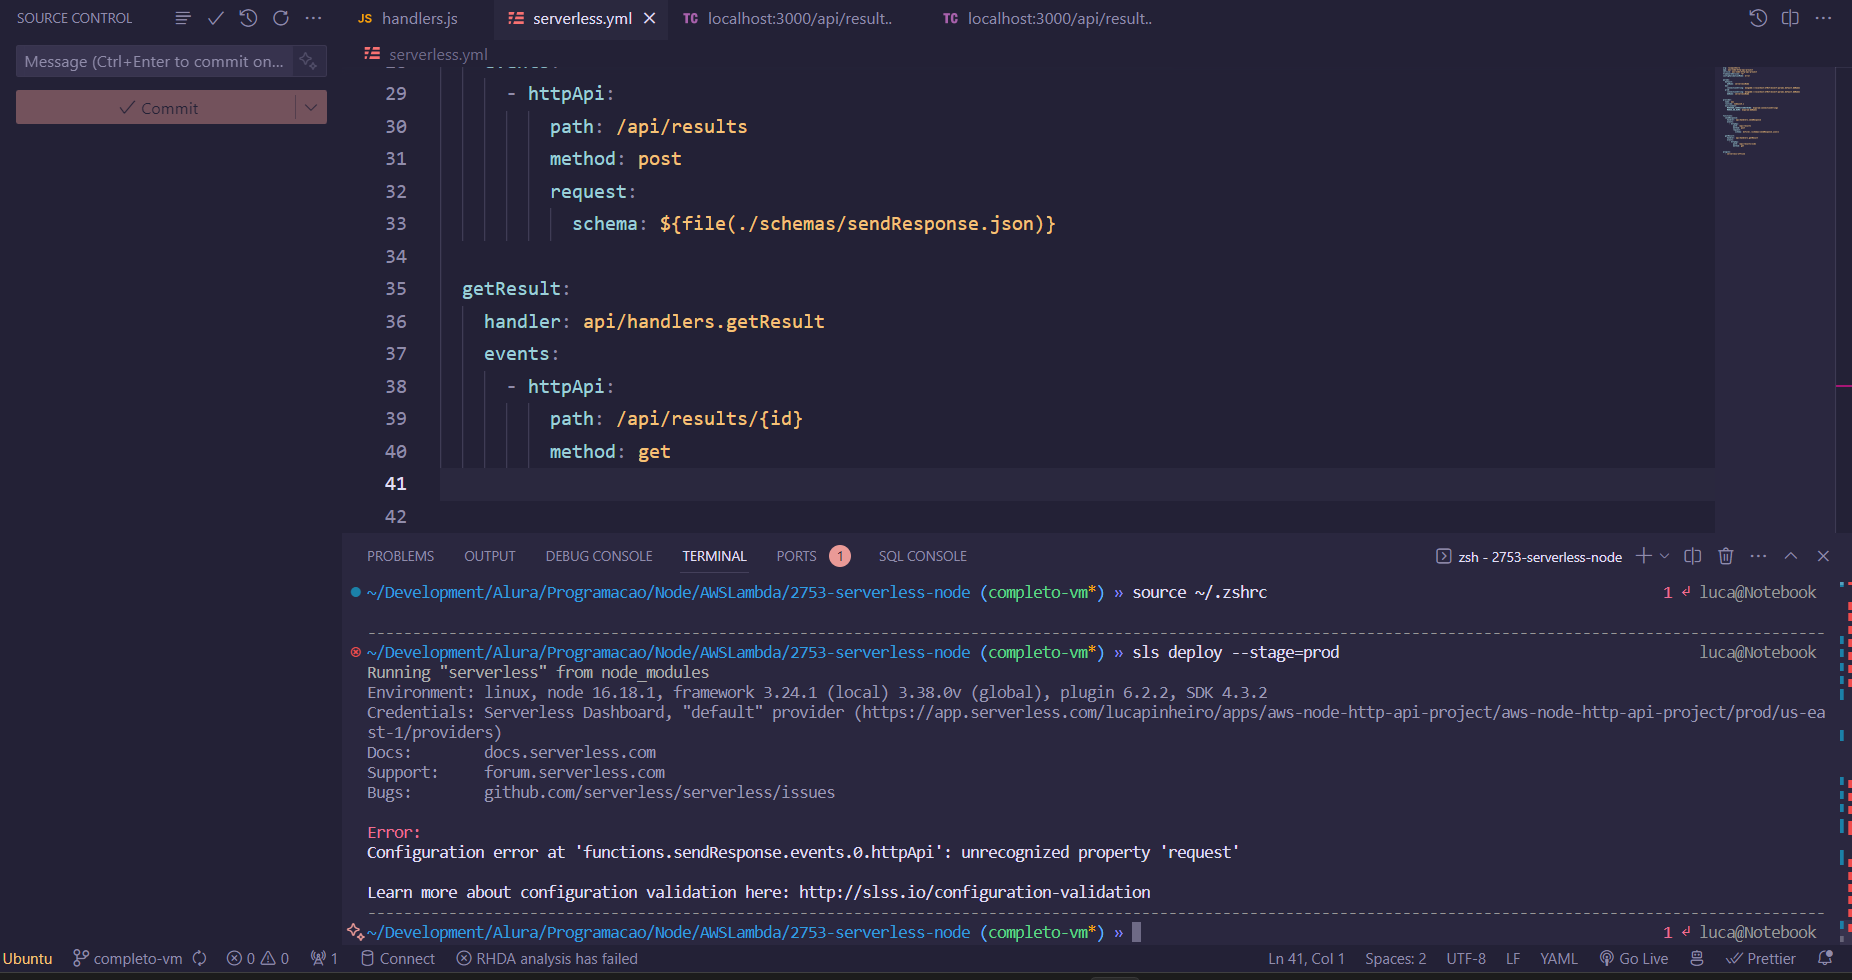Click the error decoration on the sls deploy command
Screen dimensions: 1852x980
pyautogui.click(x=355, y=652)
